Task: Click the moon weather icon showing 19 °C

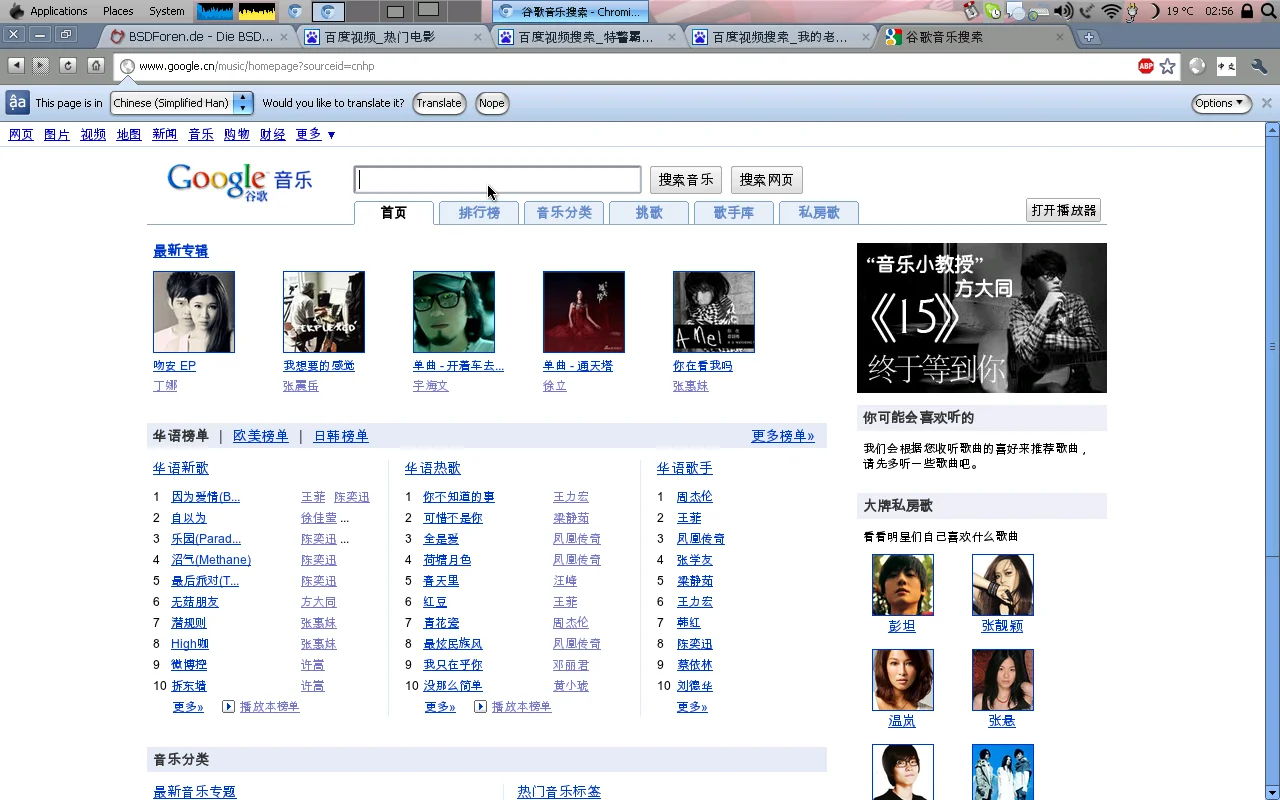Action: [x=1156, y=11]
